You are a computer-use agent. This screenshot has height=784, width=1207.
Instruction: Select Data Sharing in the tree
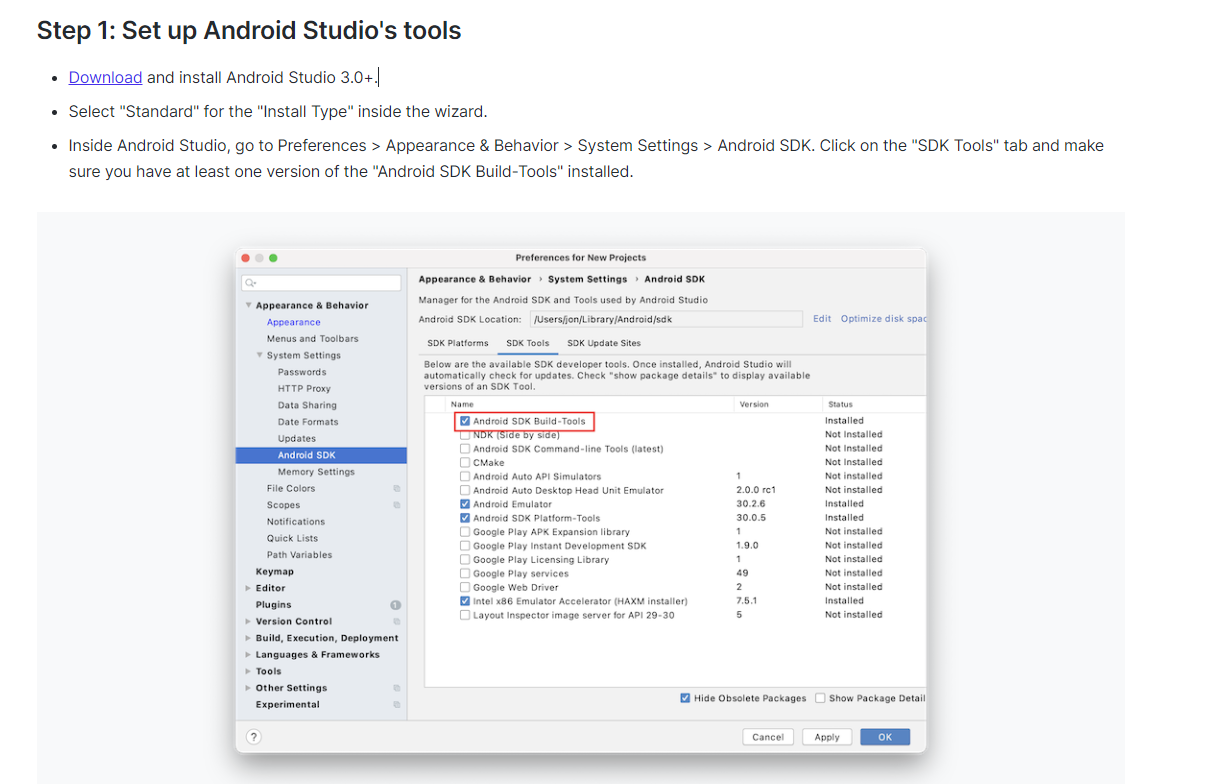(307, 405)
